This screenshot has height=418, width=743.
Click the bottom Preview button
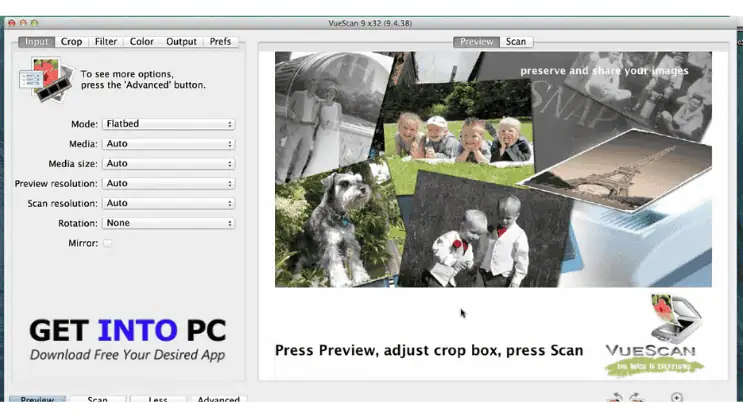(37, 399)
